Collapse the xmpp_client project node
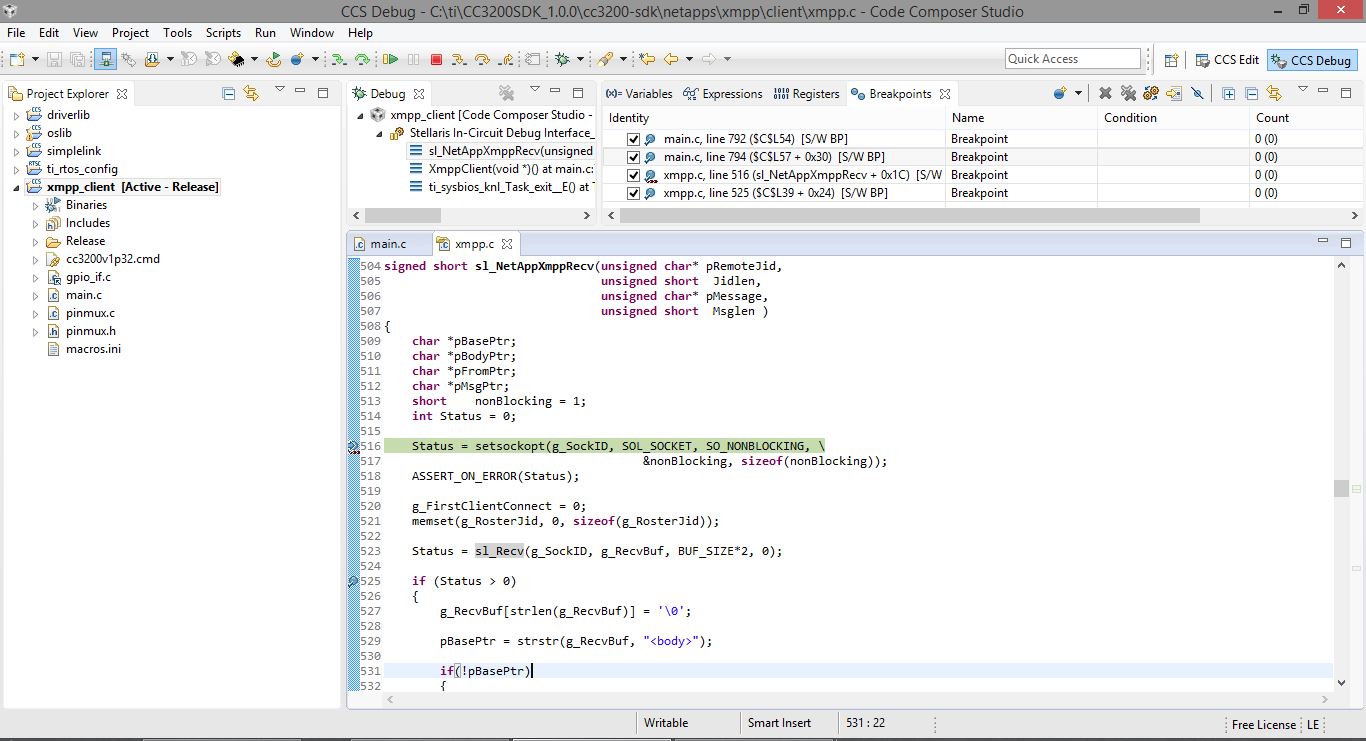 [x=16, y=188]
